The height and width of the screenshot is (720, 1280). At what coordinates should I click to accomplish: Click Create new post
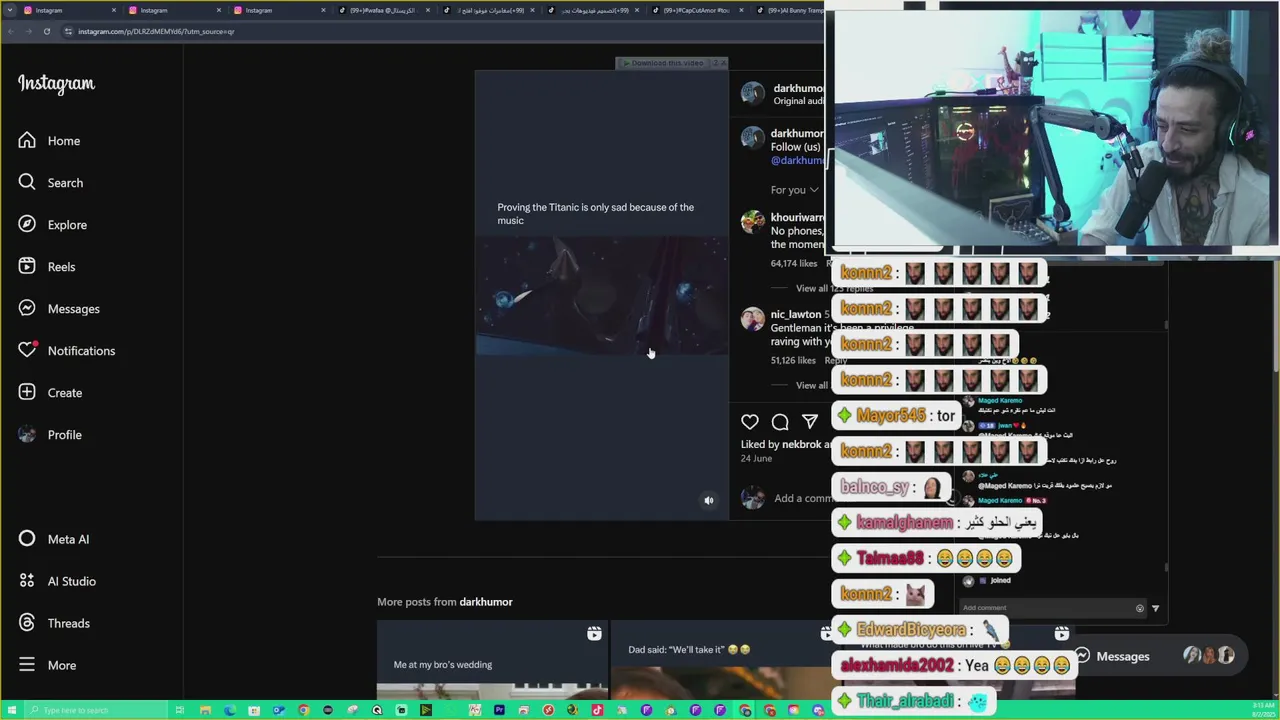pyautogui.click(x=50, y=393)
